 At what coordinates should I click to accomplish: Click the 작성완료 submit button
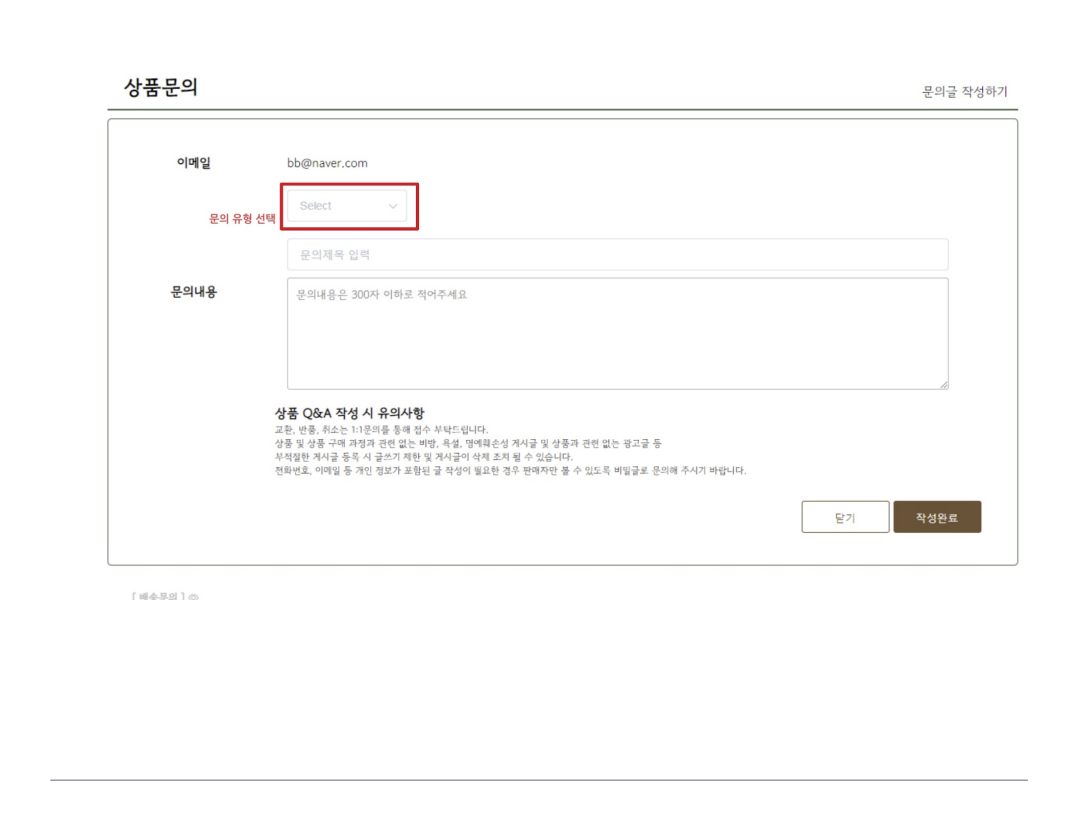[x=937, y=517]
